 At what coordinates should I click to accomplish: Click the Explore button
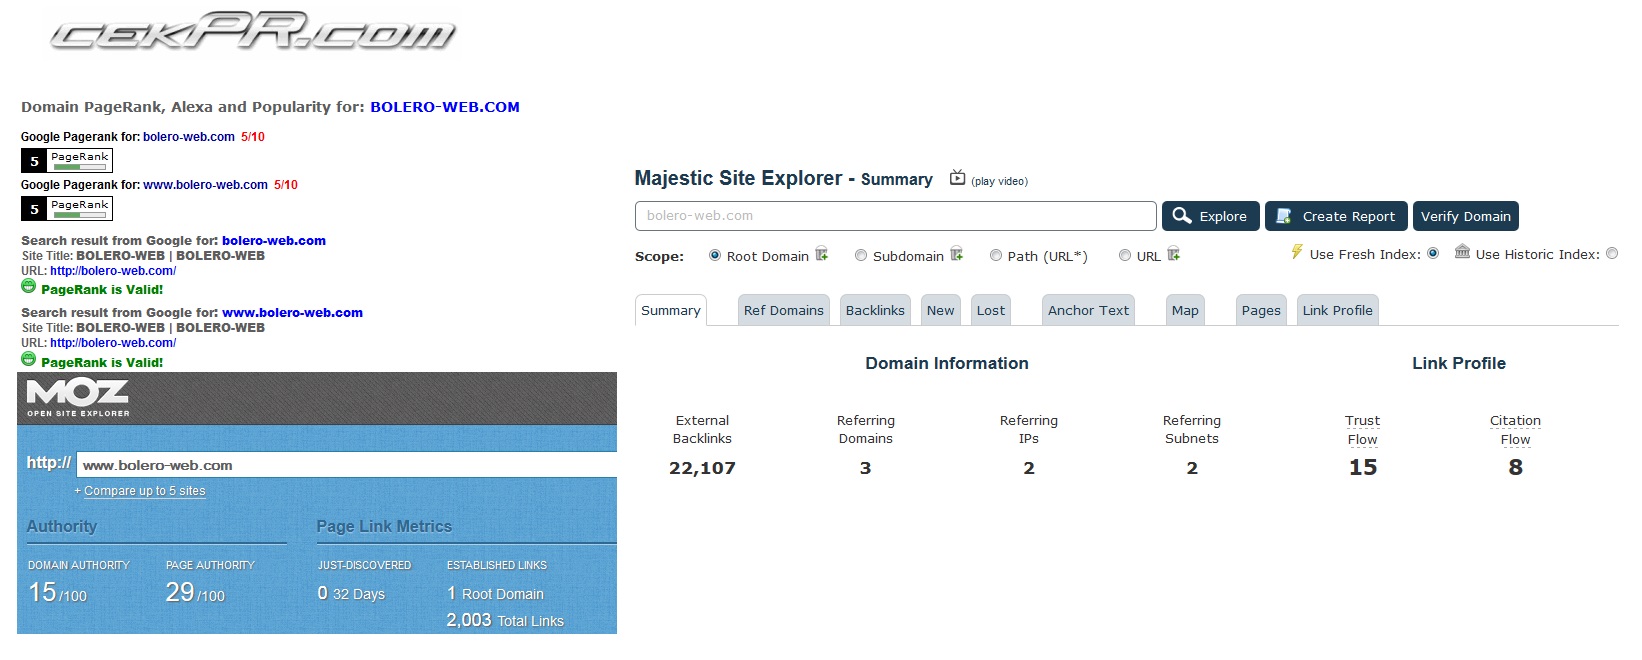1210,216
